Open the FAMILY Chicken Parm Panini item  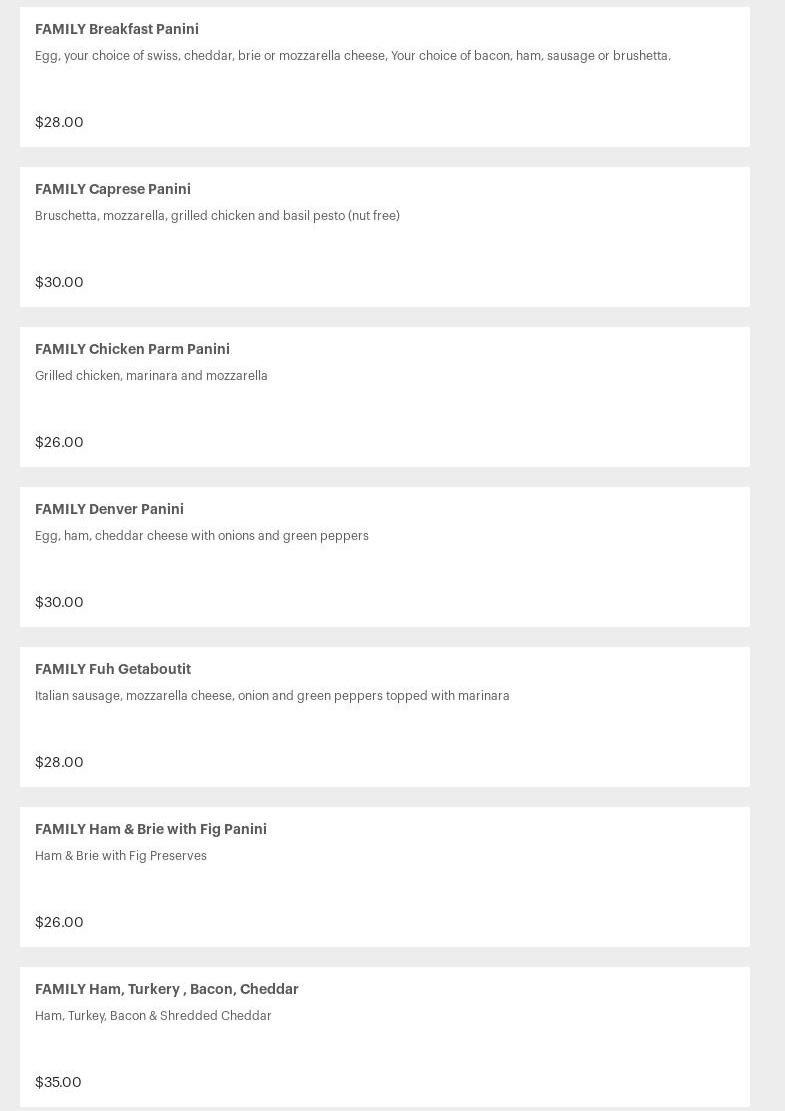(132, 349)
